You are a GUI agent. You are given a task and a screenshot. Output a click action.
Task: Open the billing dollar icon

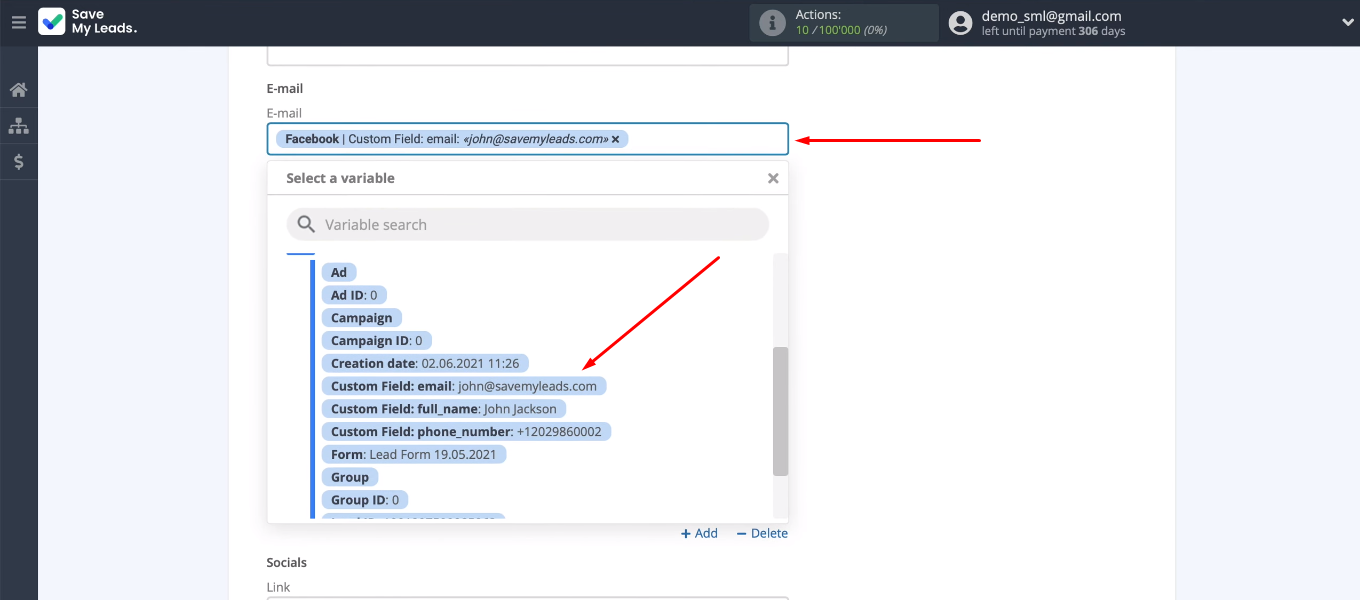(18, 161)
